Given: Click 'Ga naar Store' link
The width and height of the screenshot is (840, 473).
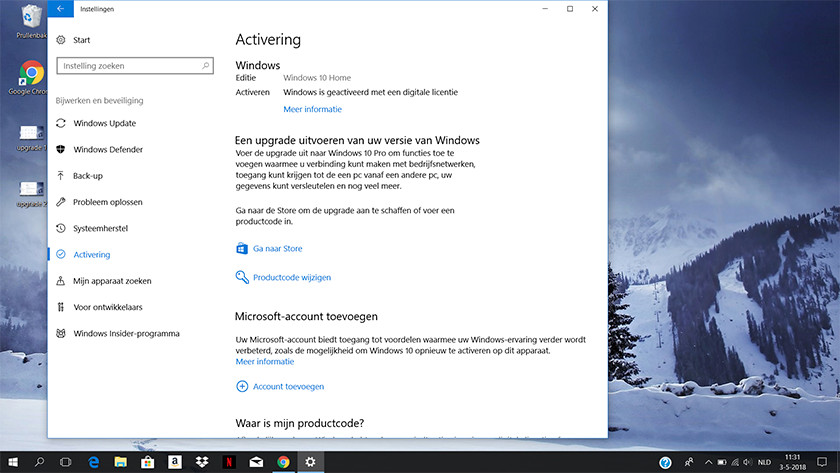Looking at the screenshot, I should tap(277, 248).
